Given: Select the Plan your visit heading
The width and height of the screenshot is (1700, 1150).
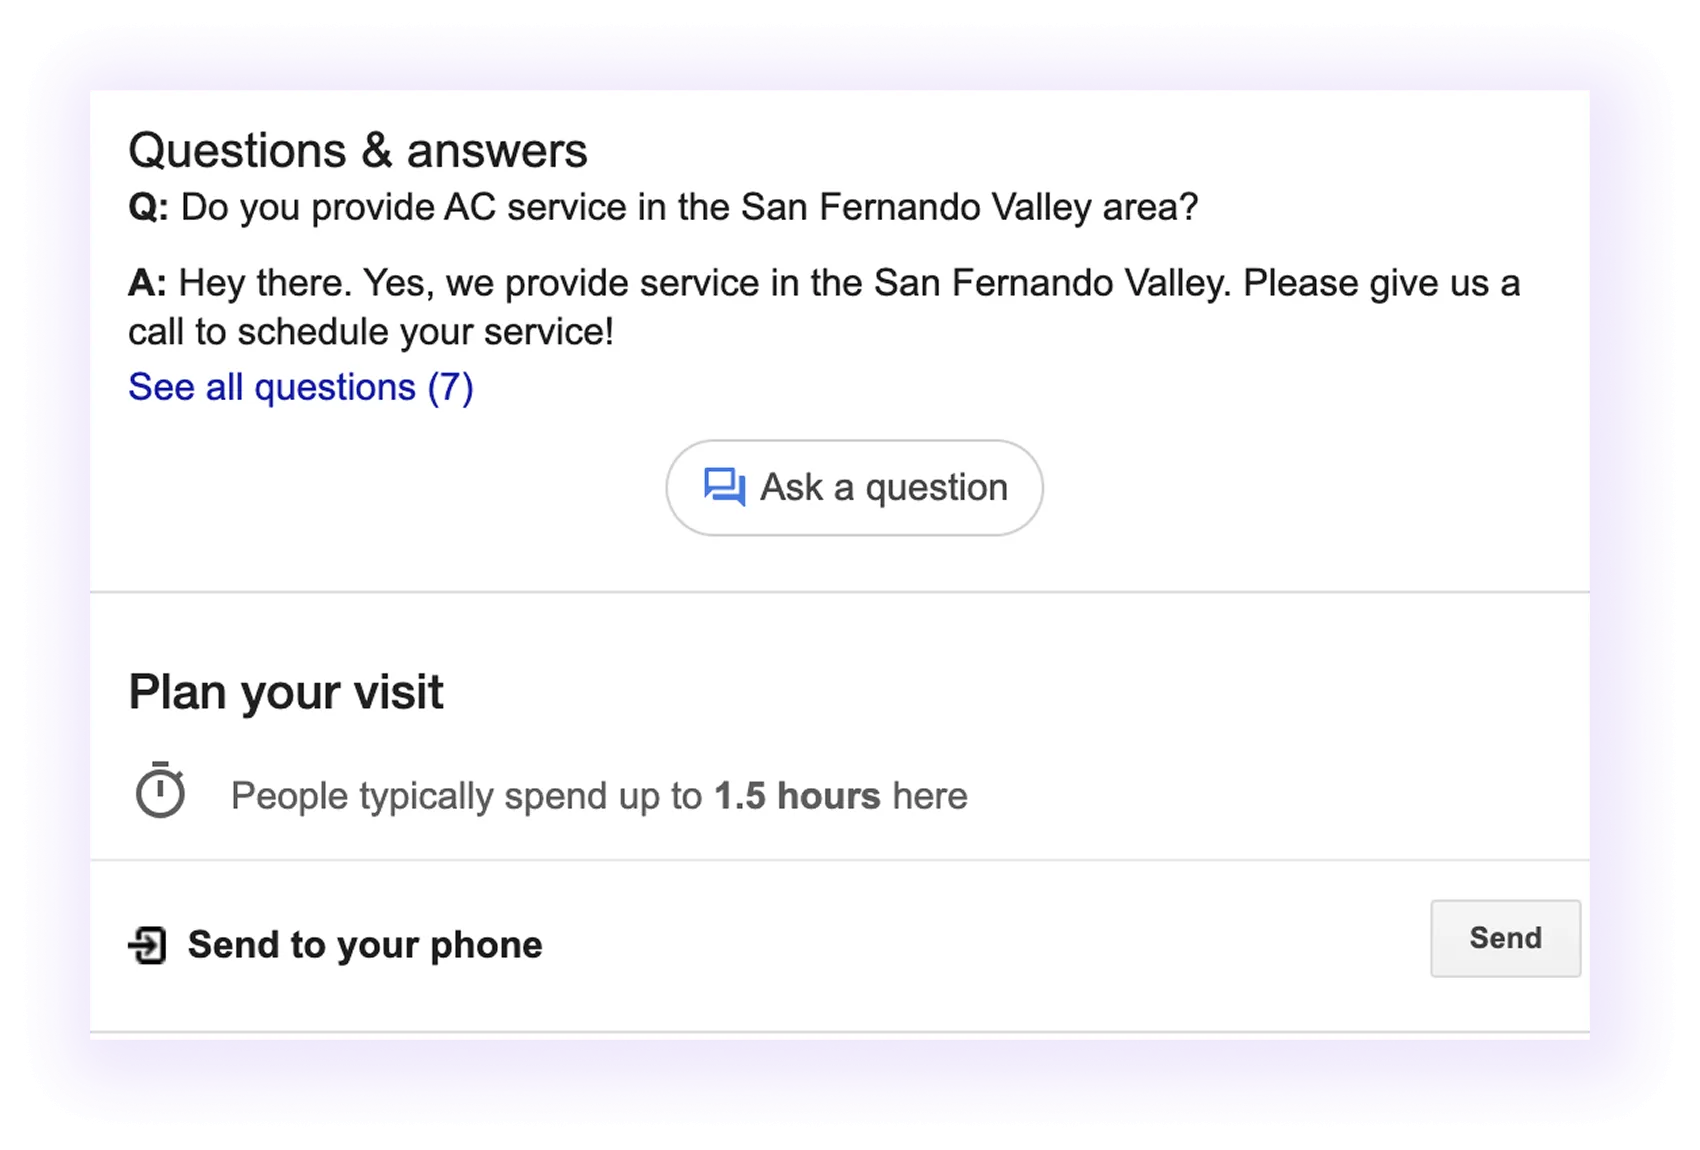Looking at the screenshot, I should pos(286,690).
